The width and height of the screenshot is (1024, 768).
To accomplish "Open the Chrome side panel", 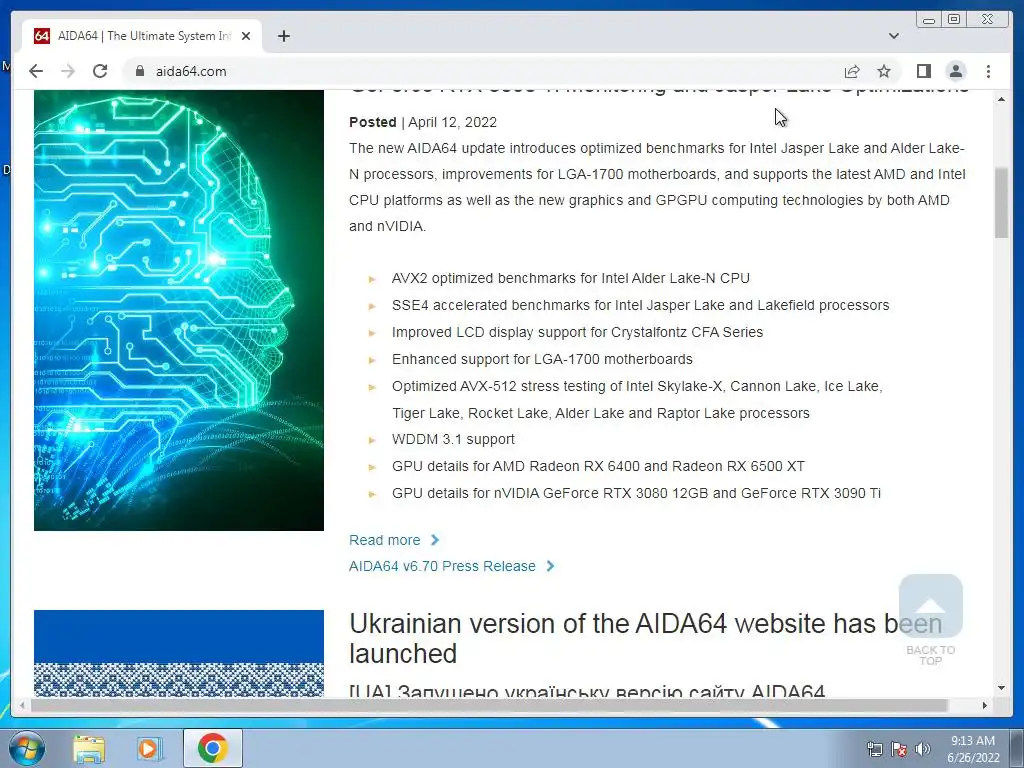I will point(923,71).
